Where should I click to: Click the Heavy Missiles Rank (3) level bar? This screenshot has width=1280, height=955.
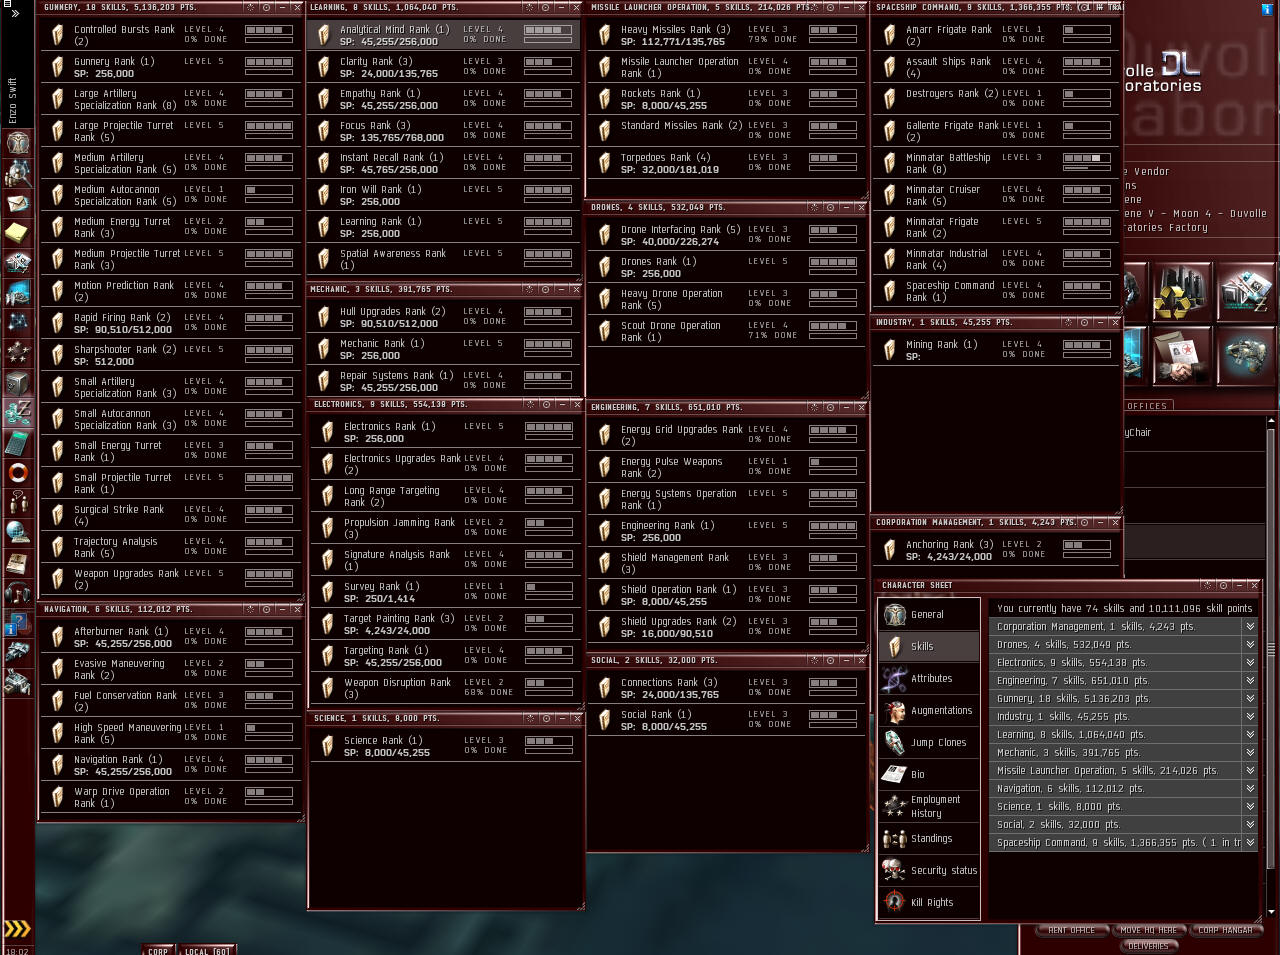pyautogui.click(x=832, y=31)
